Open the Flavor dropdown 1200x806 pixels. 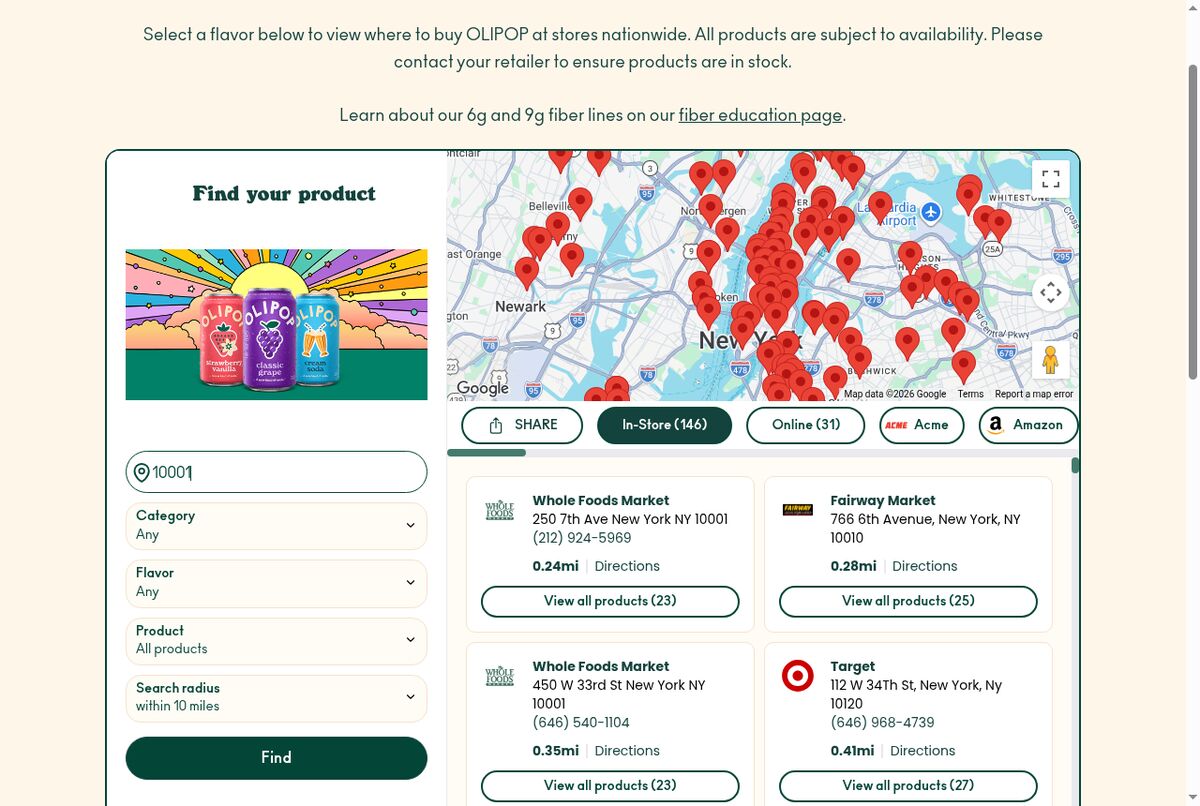pos(276,582)
